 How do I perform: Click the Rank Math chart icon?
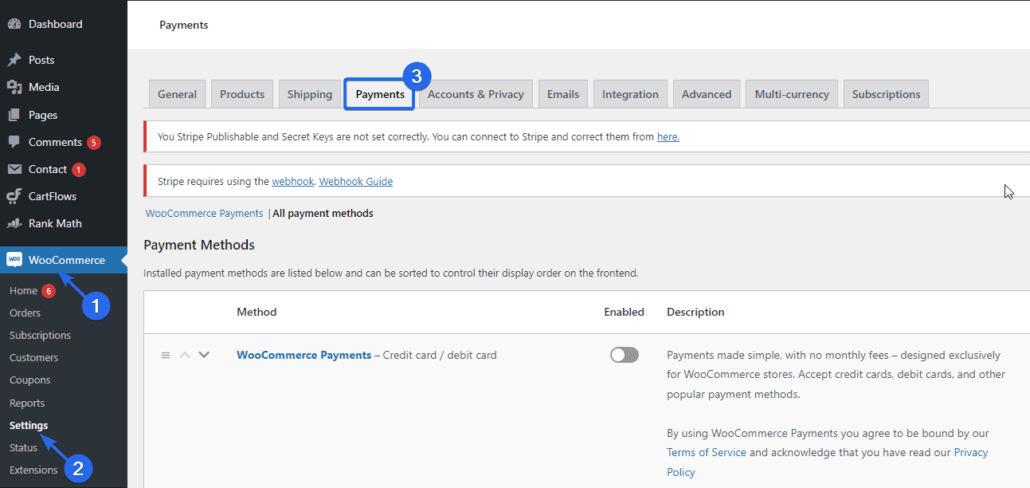point(14,223)
